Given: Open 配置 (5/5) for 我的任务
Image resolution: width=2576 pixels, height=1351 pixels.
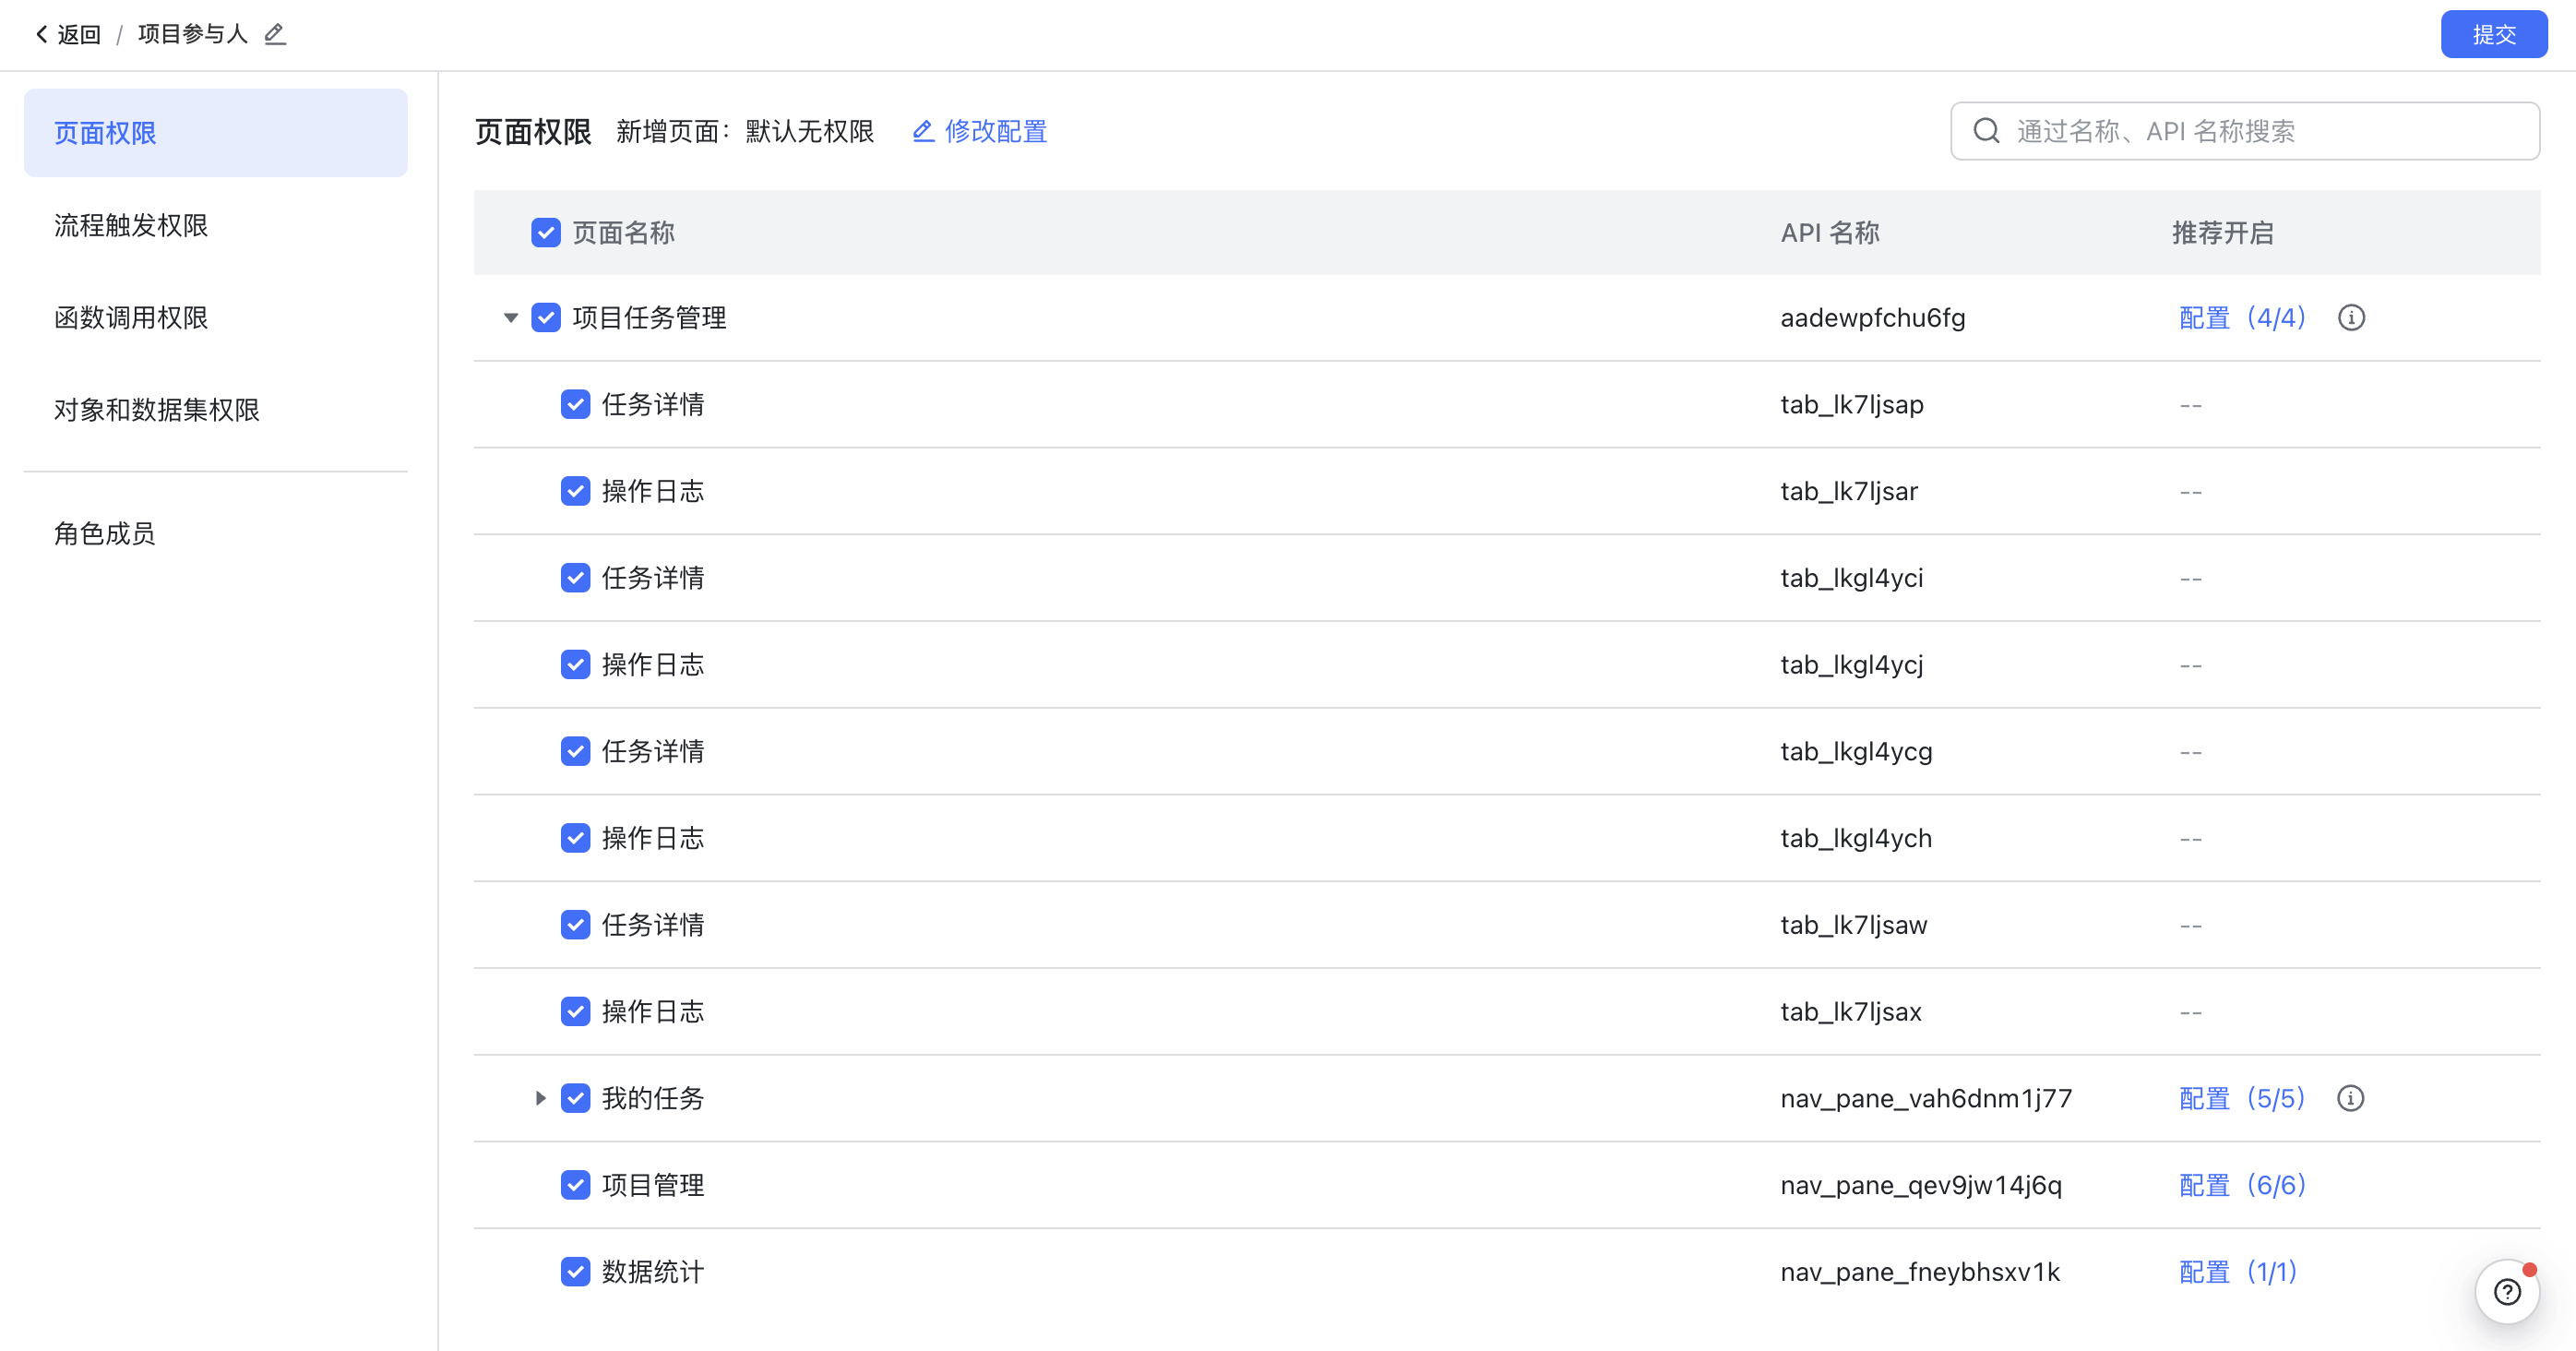Looking at the screenshot, I should point(2242,1098).
